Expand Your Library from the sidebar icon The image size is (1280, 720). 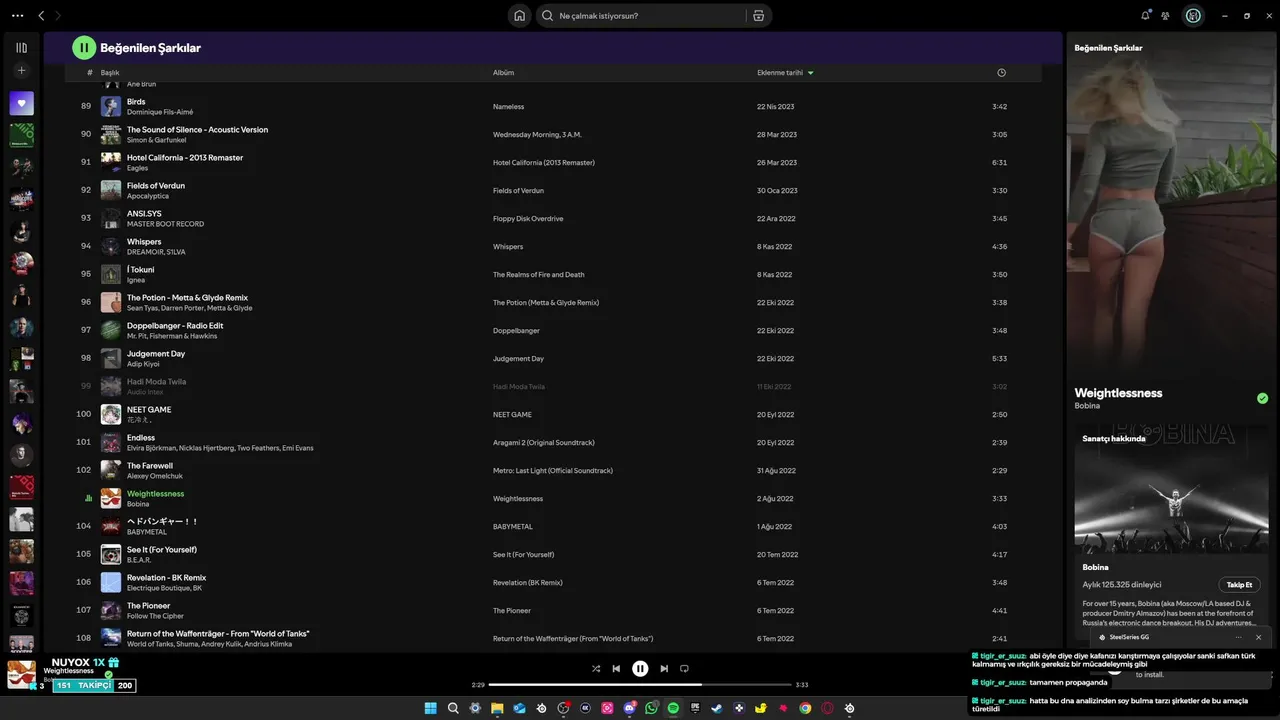tap(21, 47)
